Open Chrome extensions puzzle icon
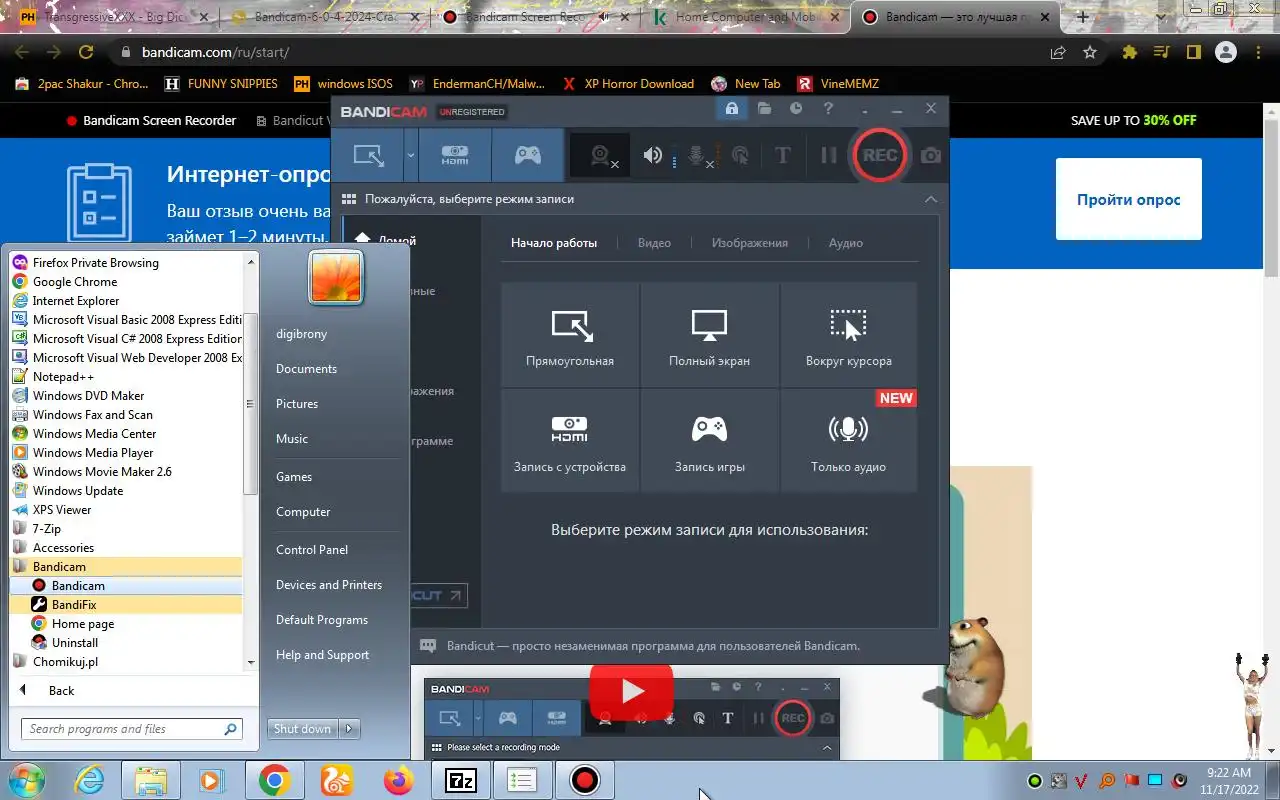The height and width of the screenshot is (800, 1280). (1130, 52)
